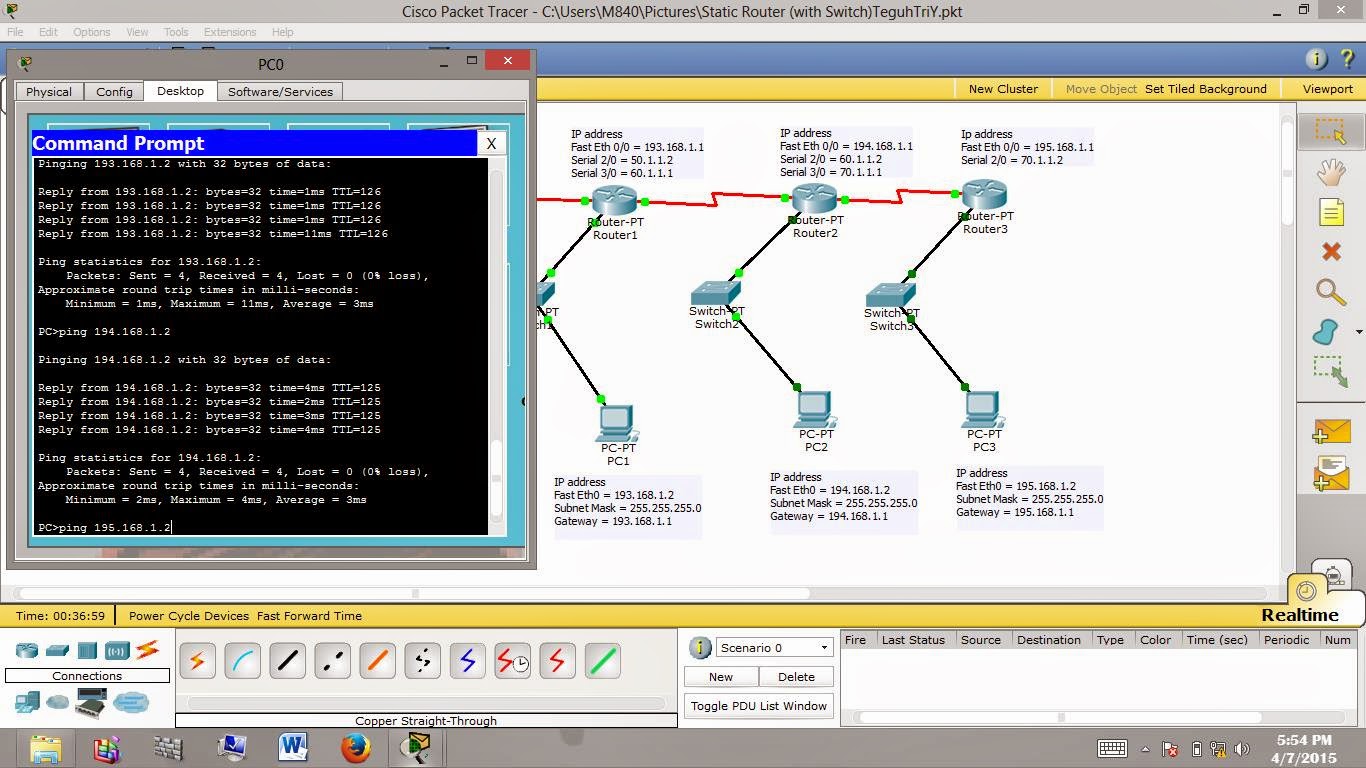The width and height of the screenshot is (1366, 768).
Task: Open the yellow question mark help icon
Action: pyautogui.click(x=1345, y=59)
